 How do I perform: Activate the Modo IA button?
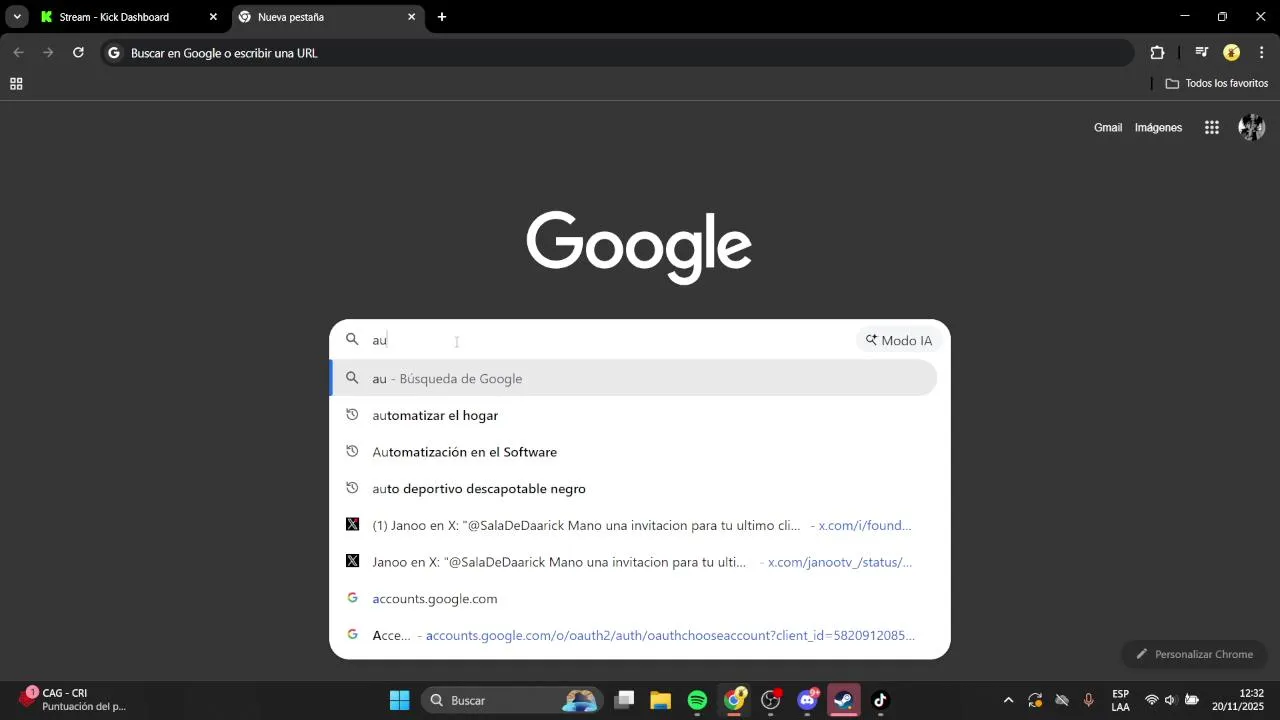click(x=899, y=340)
